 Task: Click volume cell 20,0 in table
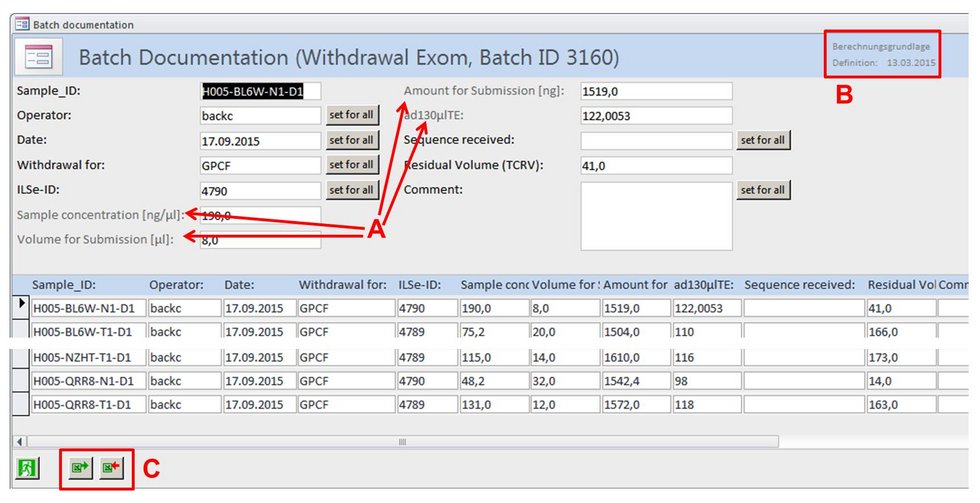coord(565,331)
